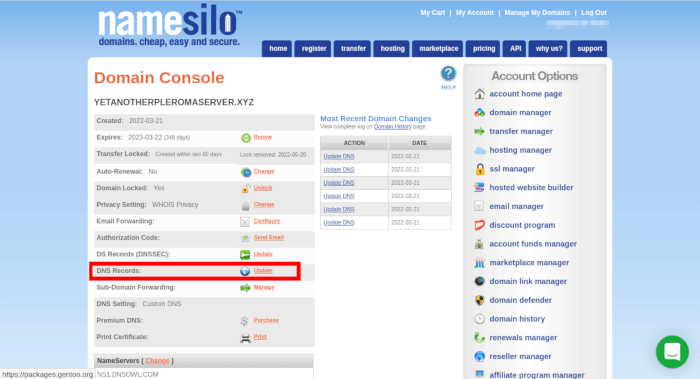Open the live chat bubble button

coord(672,352)
